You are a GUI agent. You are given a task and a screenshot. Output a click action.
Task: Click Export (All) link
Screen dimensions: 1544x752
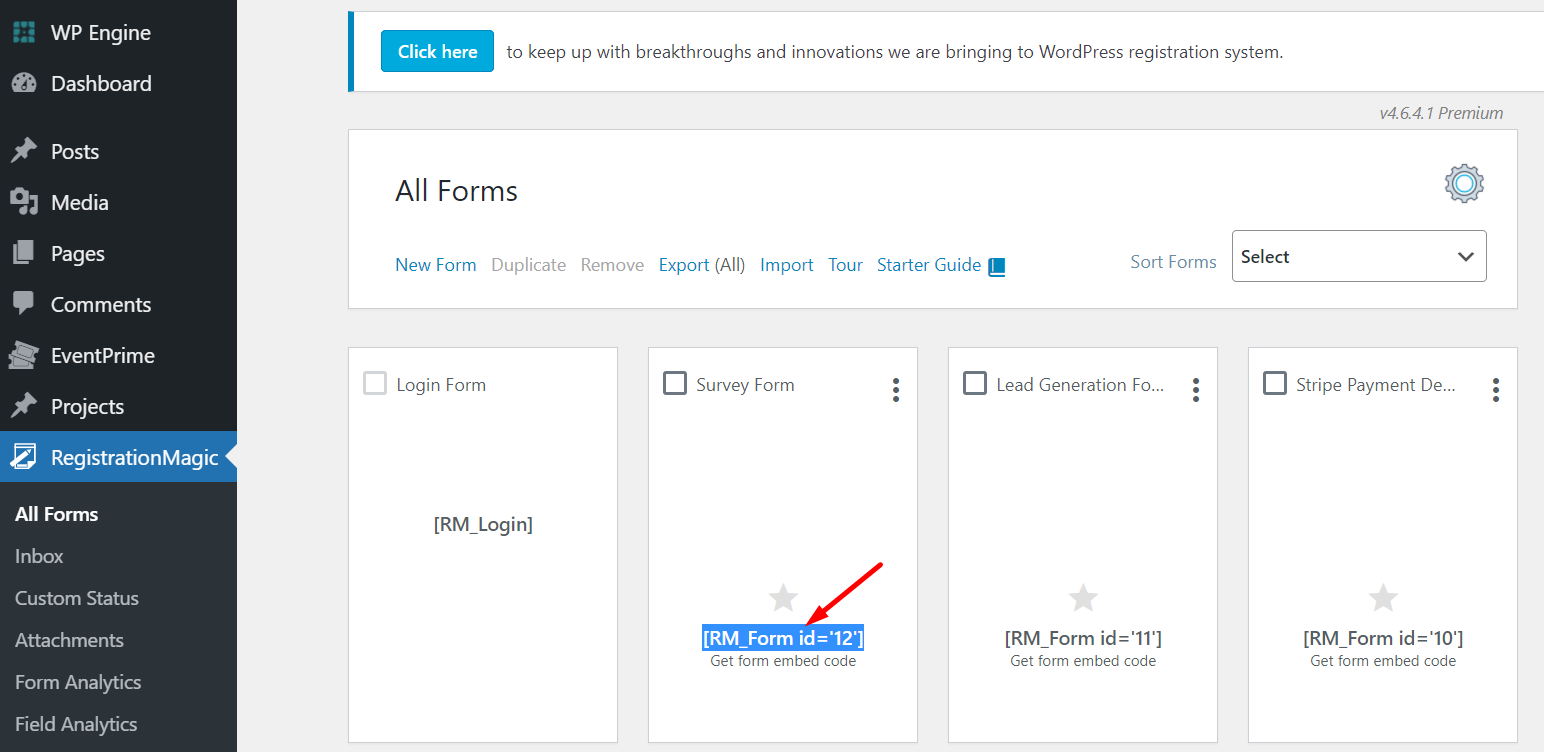click(x=702, y=265)
